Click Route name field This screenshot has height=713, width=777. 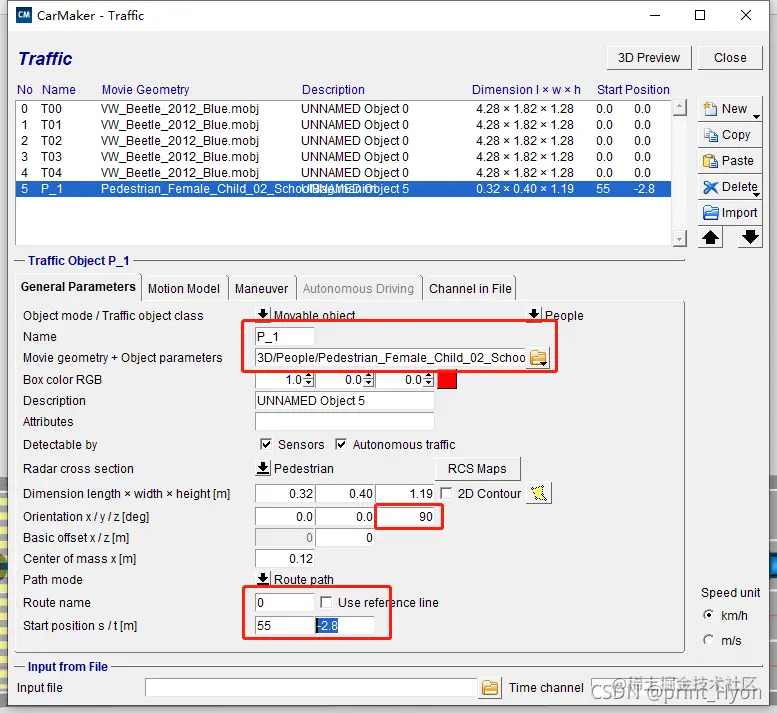pos(285,603)
